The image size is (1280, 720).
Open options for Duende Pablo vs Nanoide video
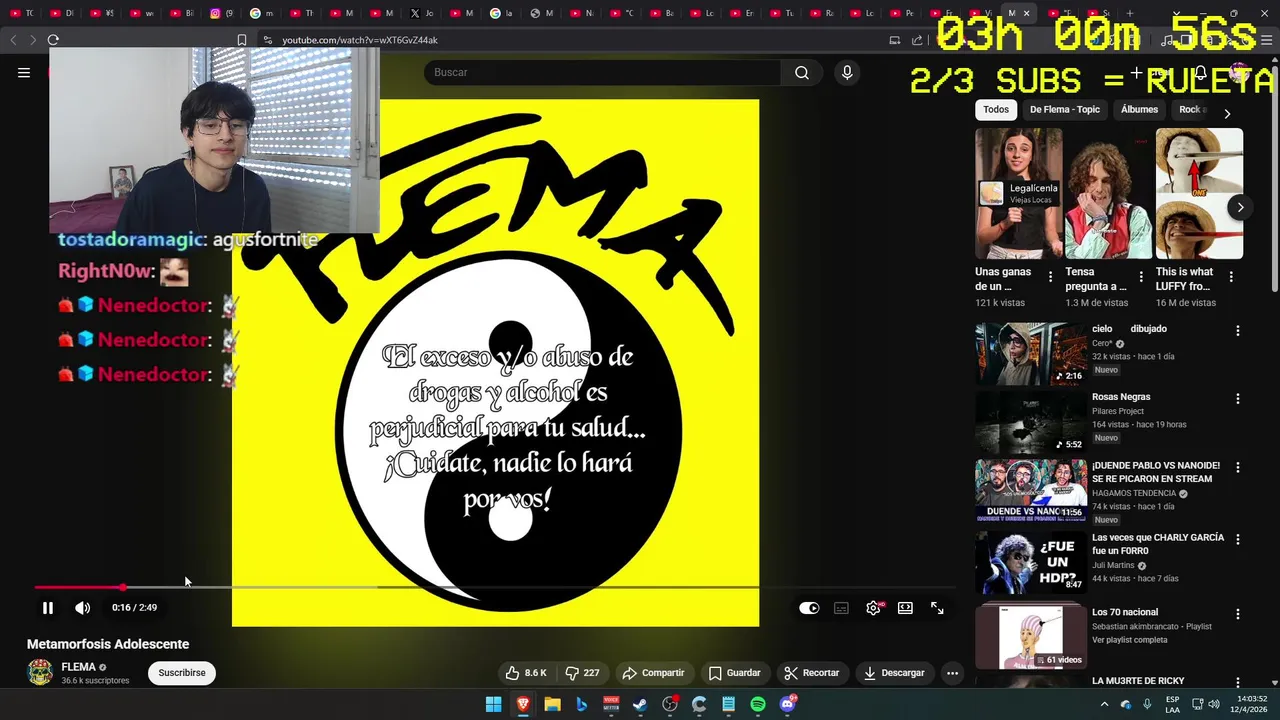pyautogui.click(x=1238, y=468)
